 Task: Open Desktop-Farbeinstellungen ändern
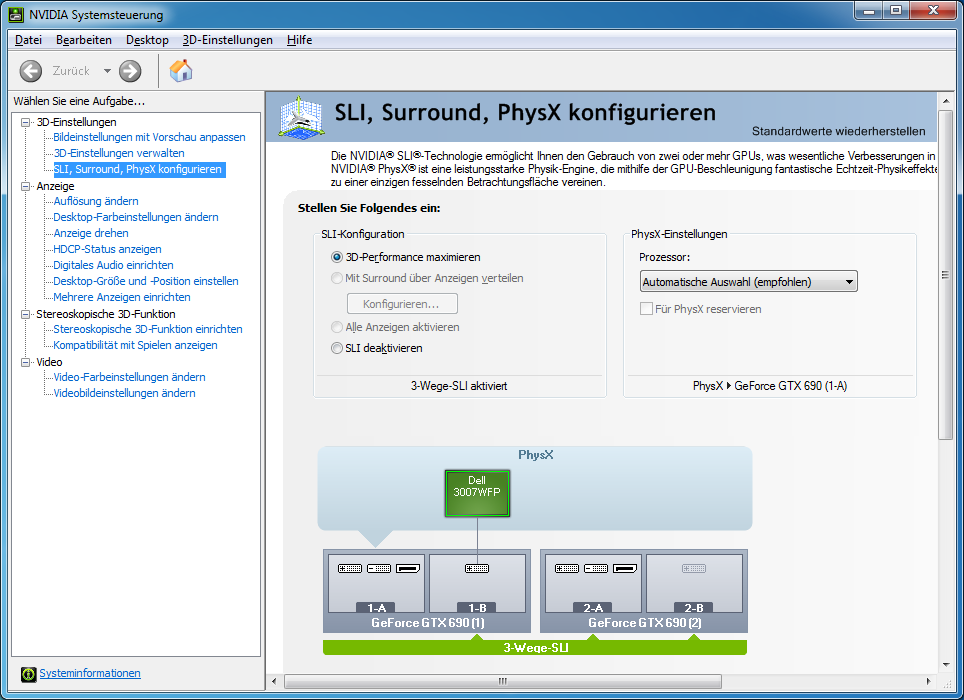click(x=136, y=217)
